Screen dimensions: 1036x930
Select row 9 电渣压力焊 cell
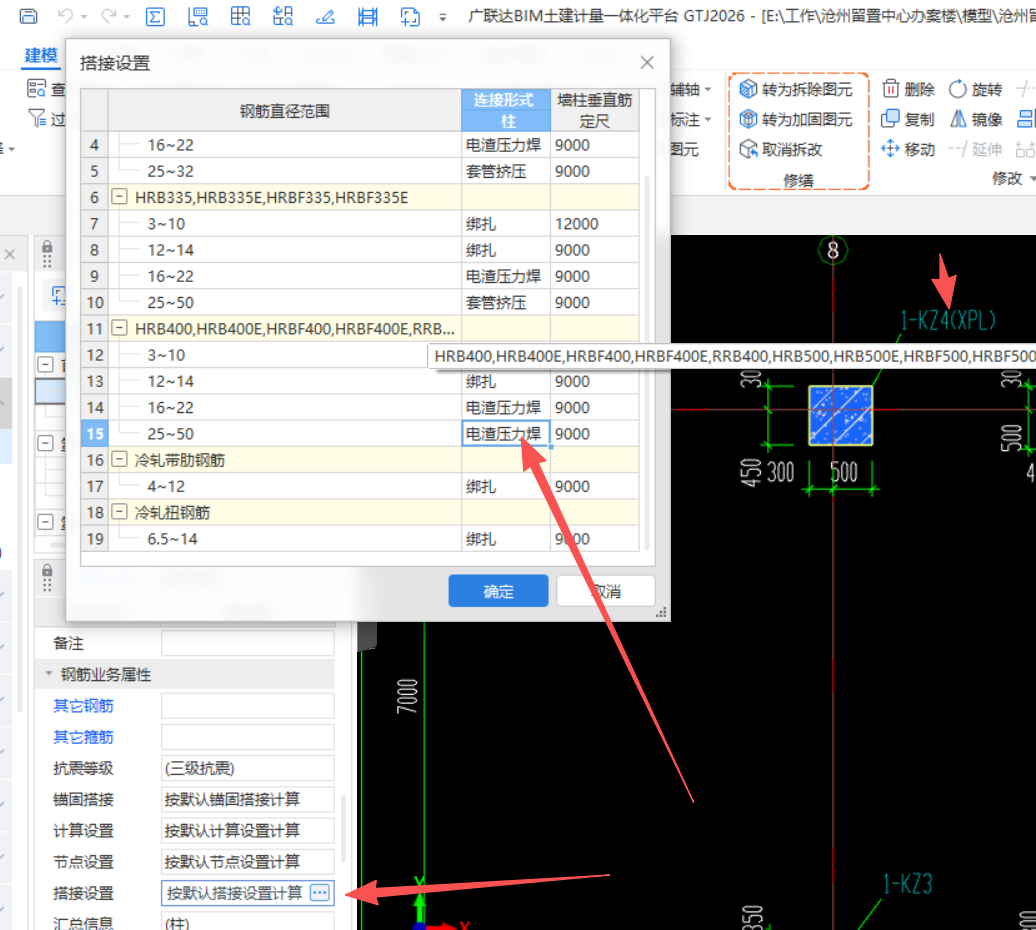[506, 276]
